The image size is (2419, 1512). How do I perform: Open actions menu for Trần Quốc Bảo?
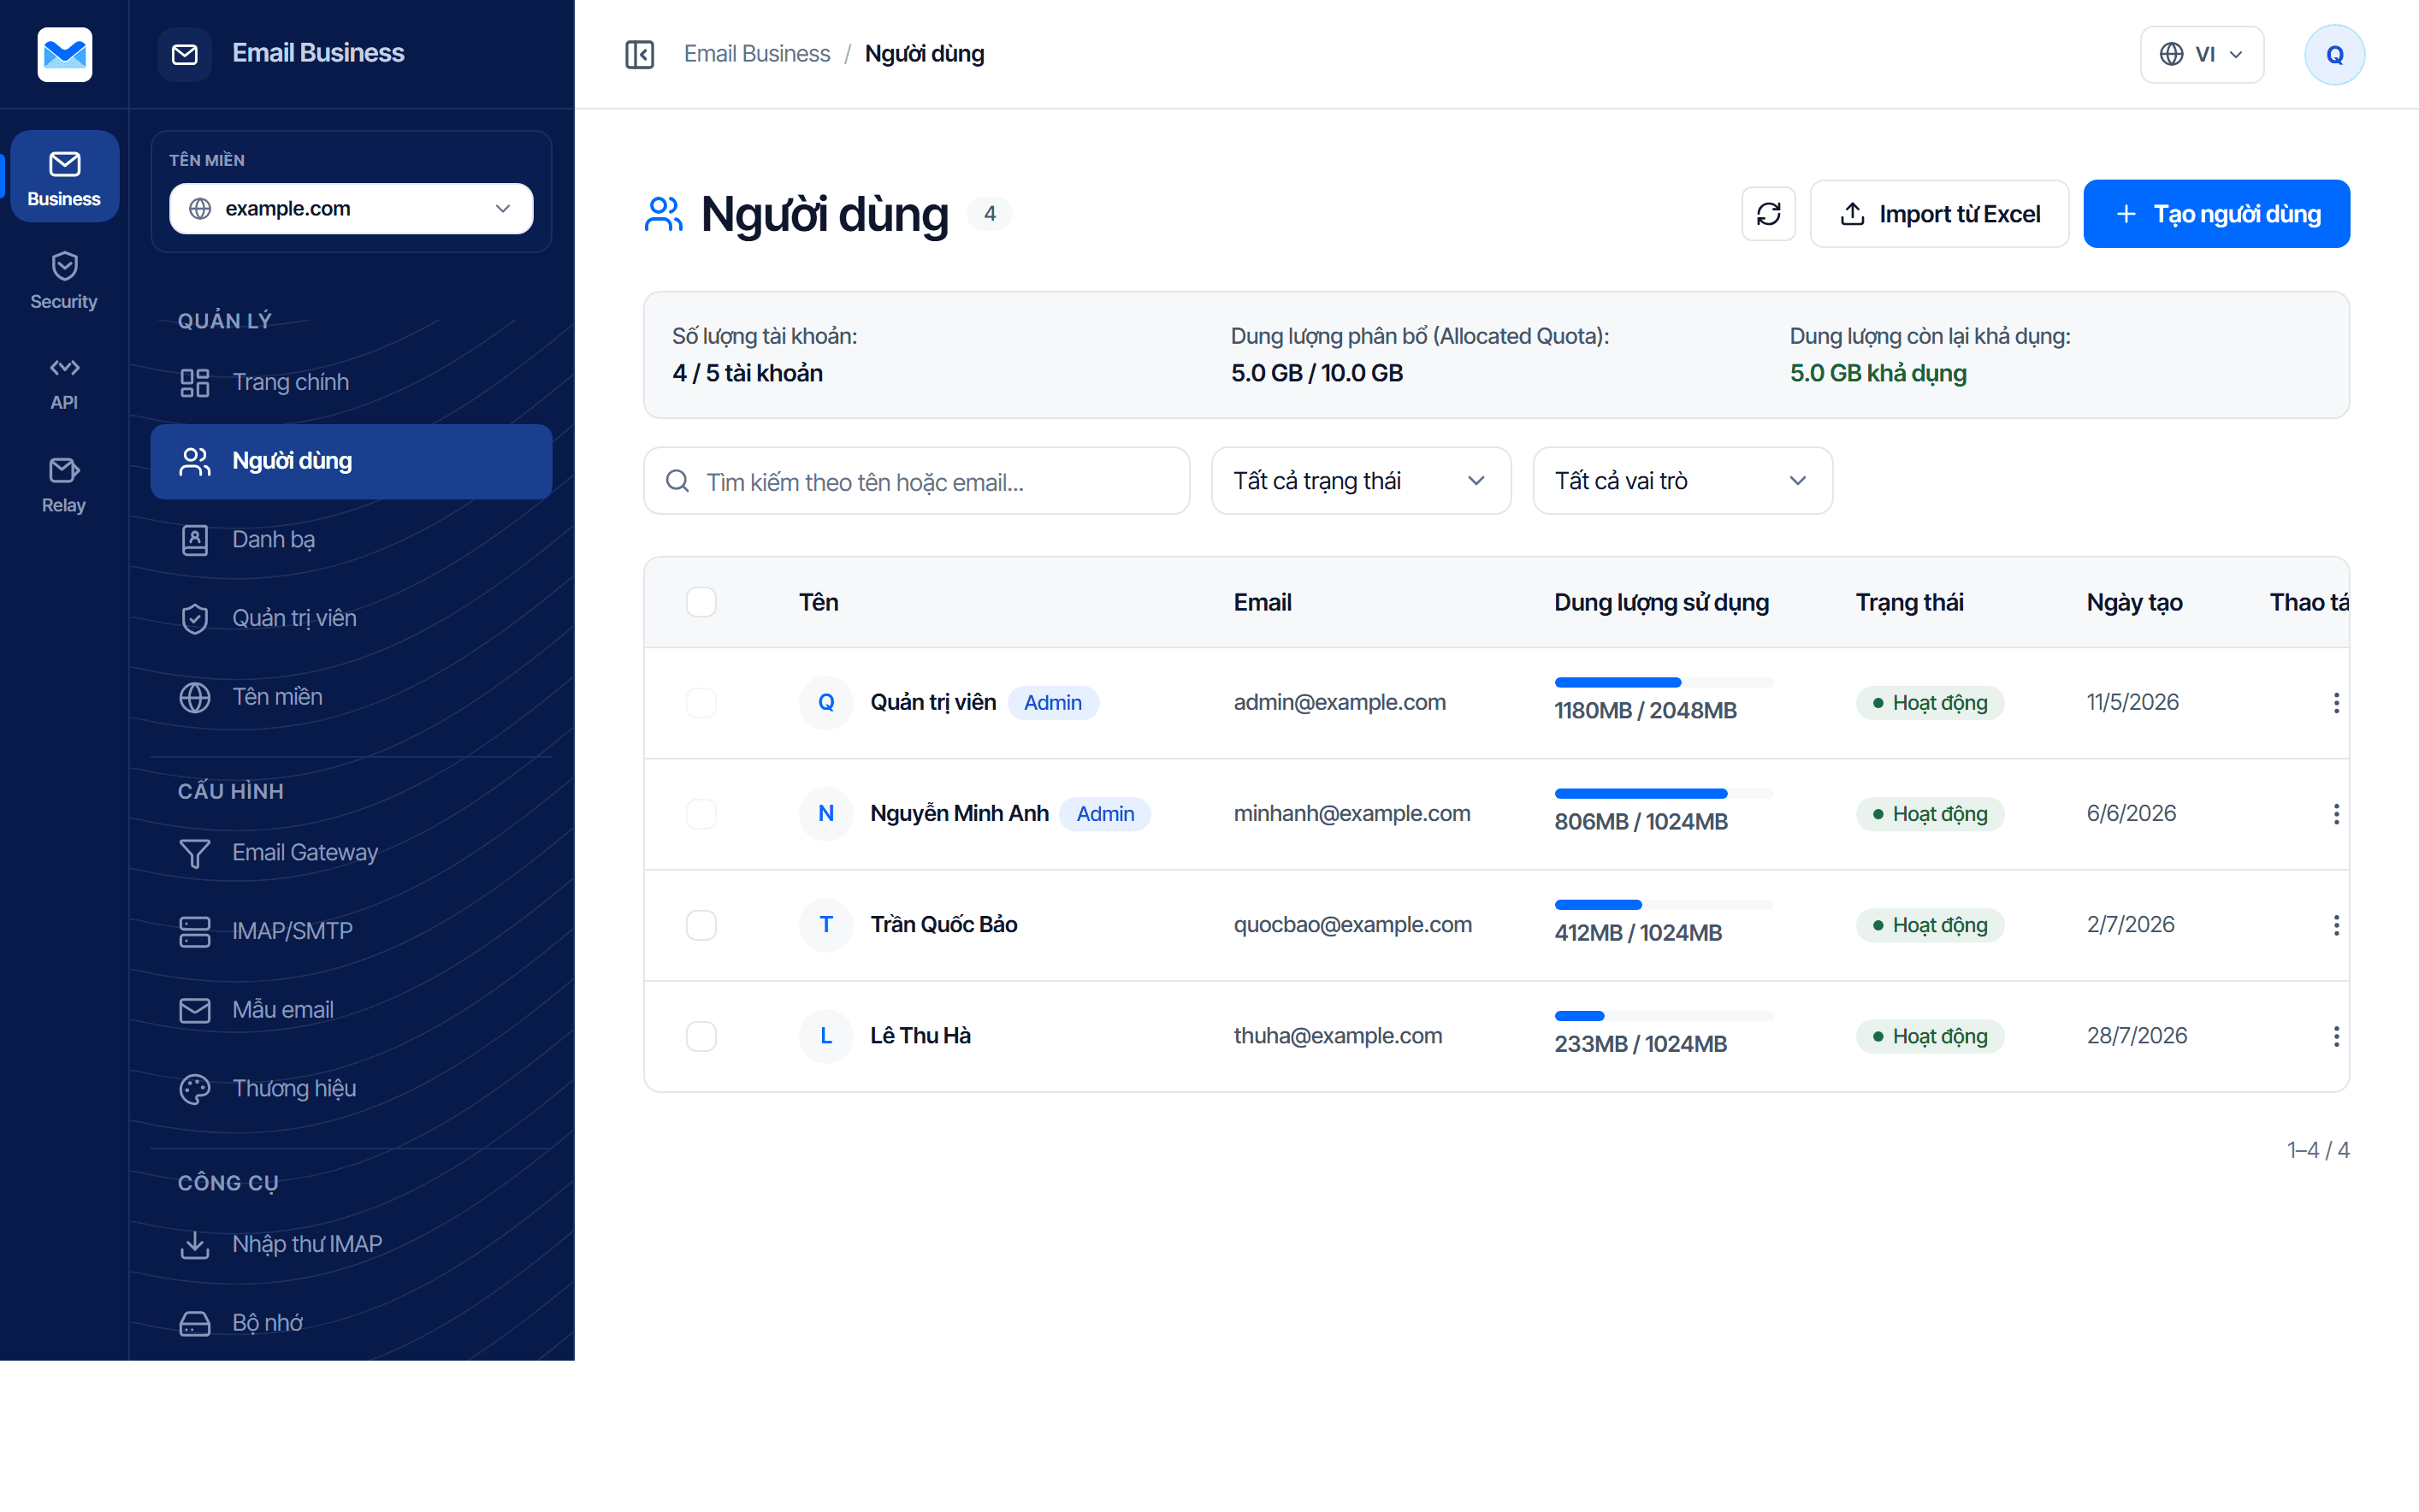[x=2335, y=925]
